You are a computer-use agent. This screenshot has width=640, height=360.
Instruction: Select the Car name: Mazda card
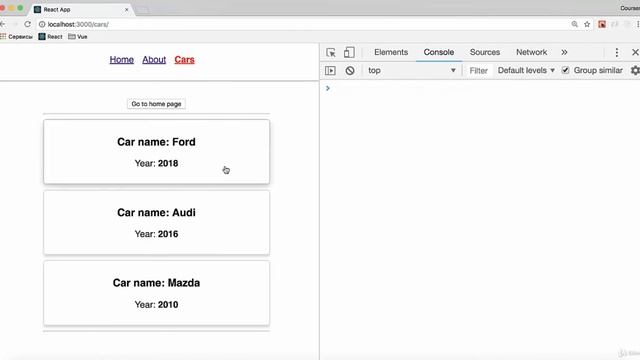pyautogui.click(x=156, y=293)
